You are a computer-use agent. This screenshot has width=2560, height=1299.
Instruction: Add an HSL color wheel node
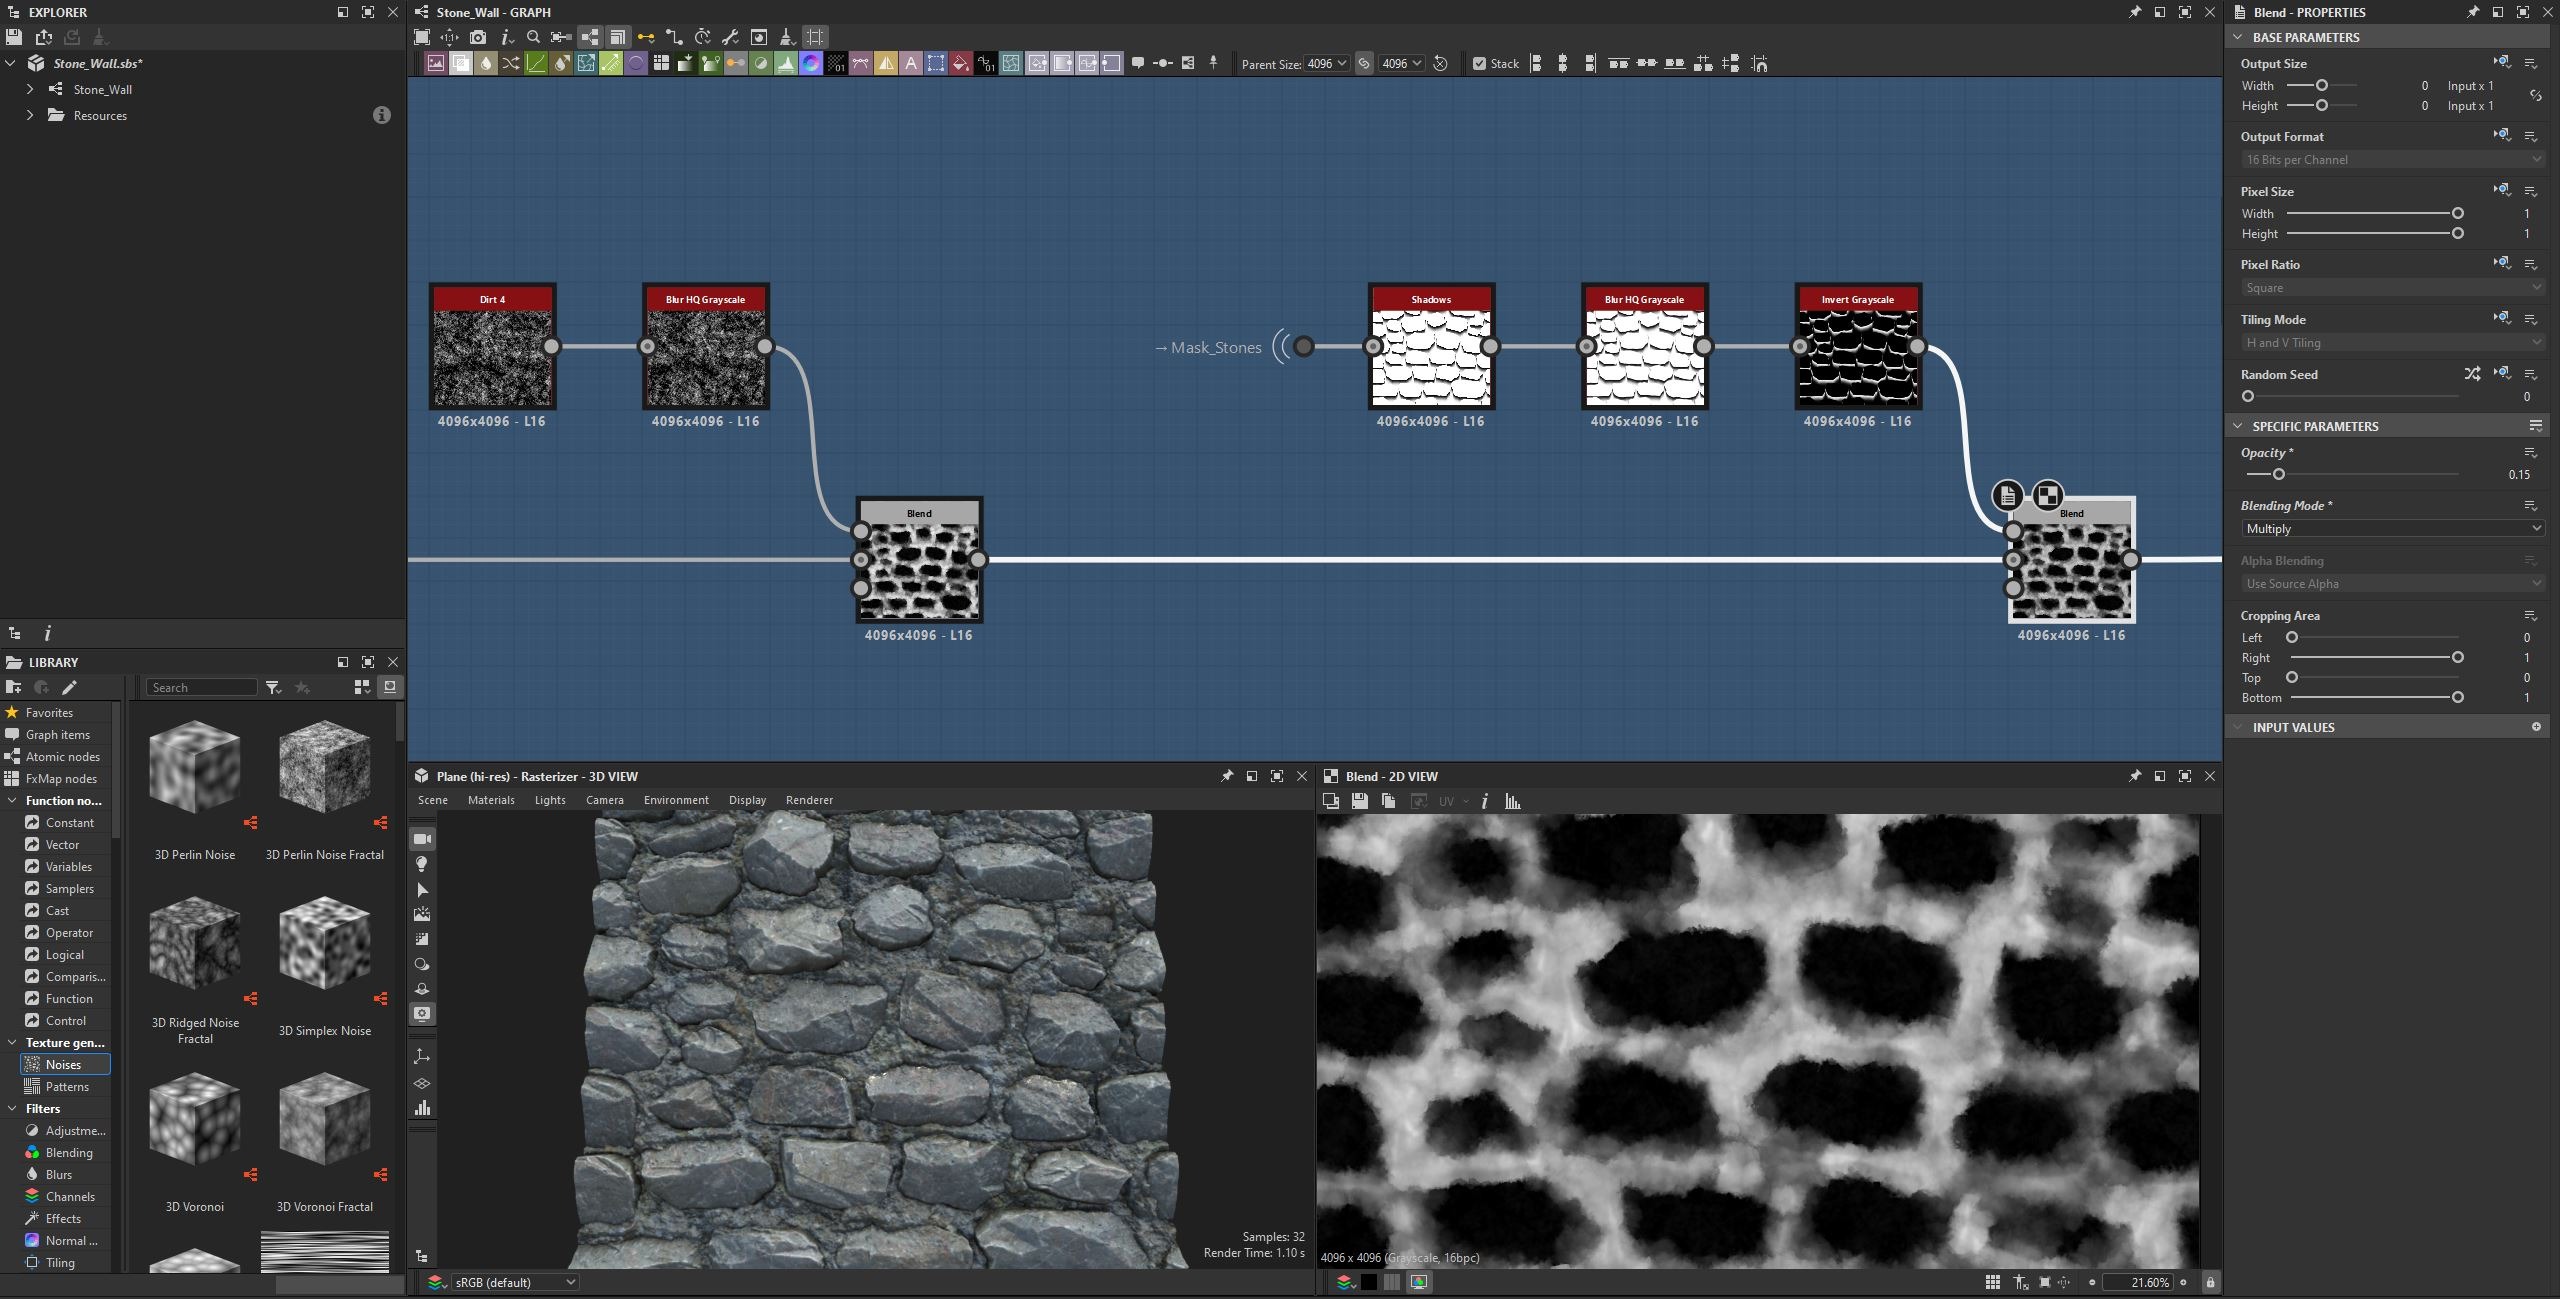pos(810,63)
